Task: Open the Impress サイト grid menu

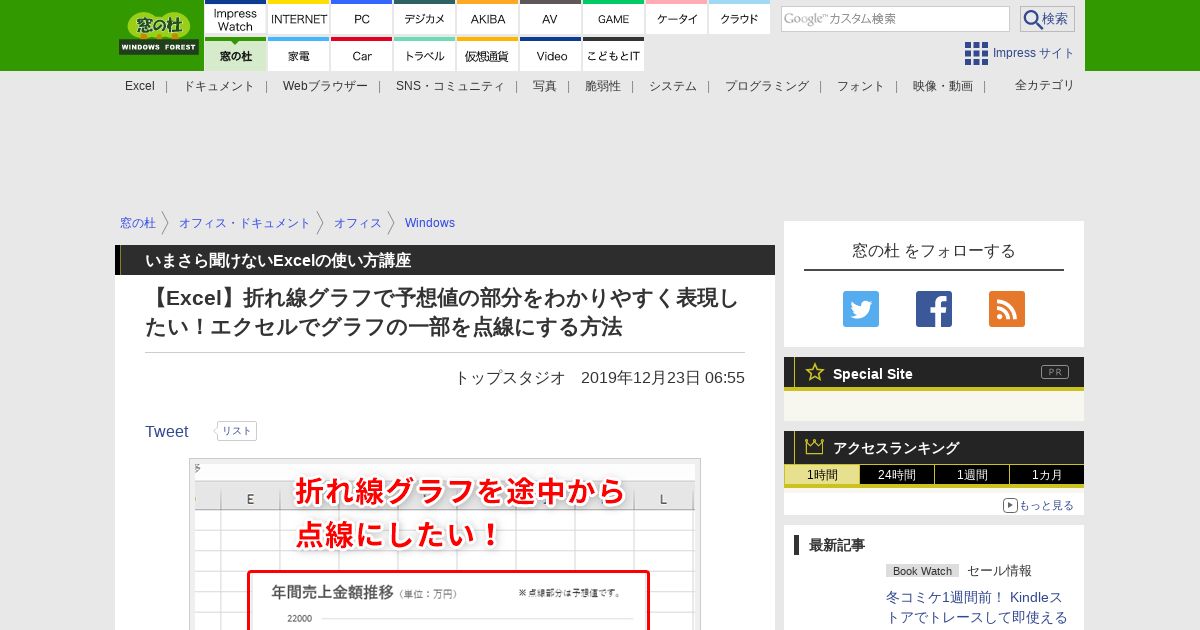Action: point(1019,53)
